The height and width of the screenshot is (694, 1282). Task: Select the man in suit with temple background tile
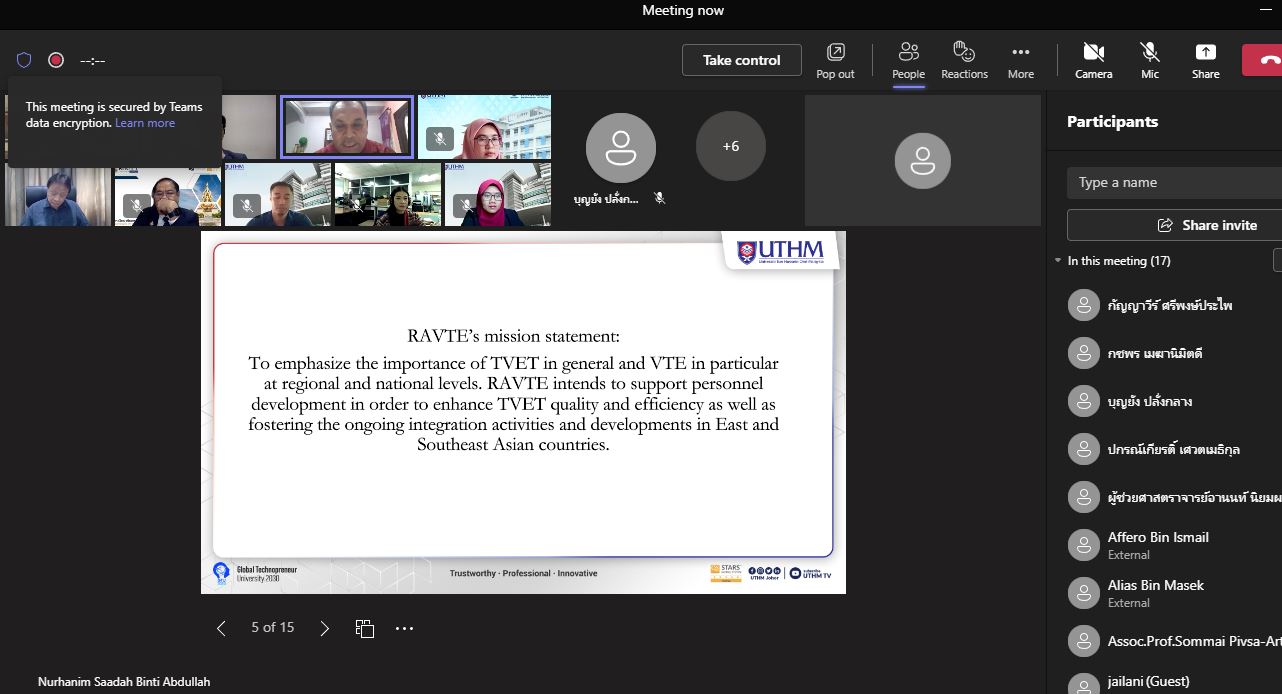tap(168, 194)
